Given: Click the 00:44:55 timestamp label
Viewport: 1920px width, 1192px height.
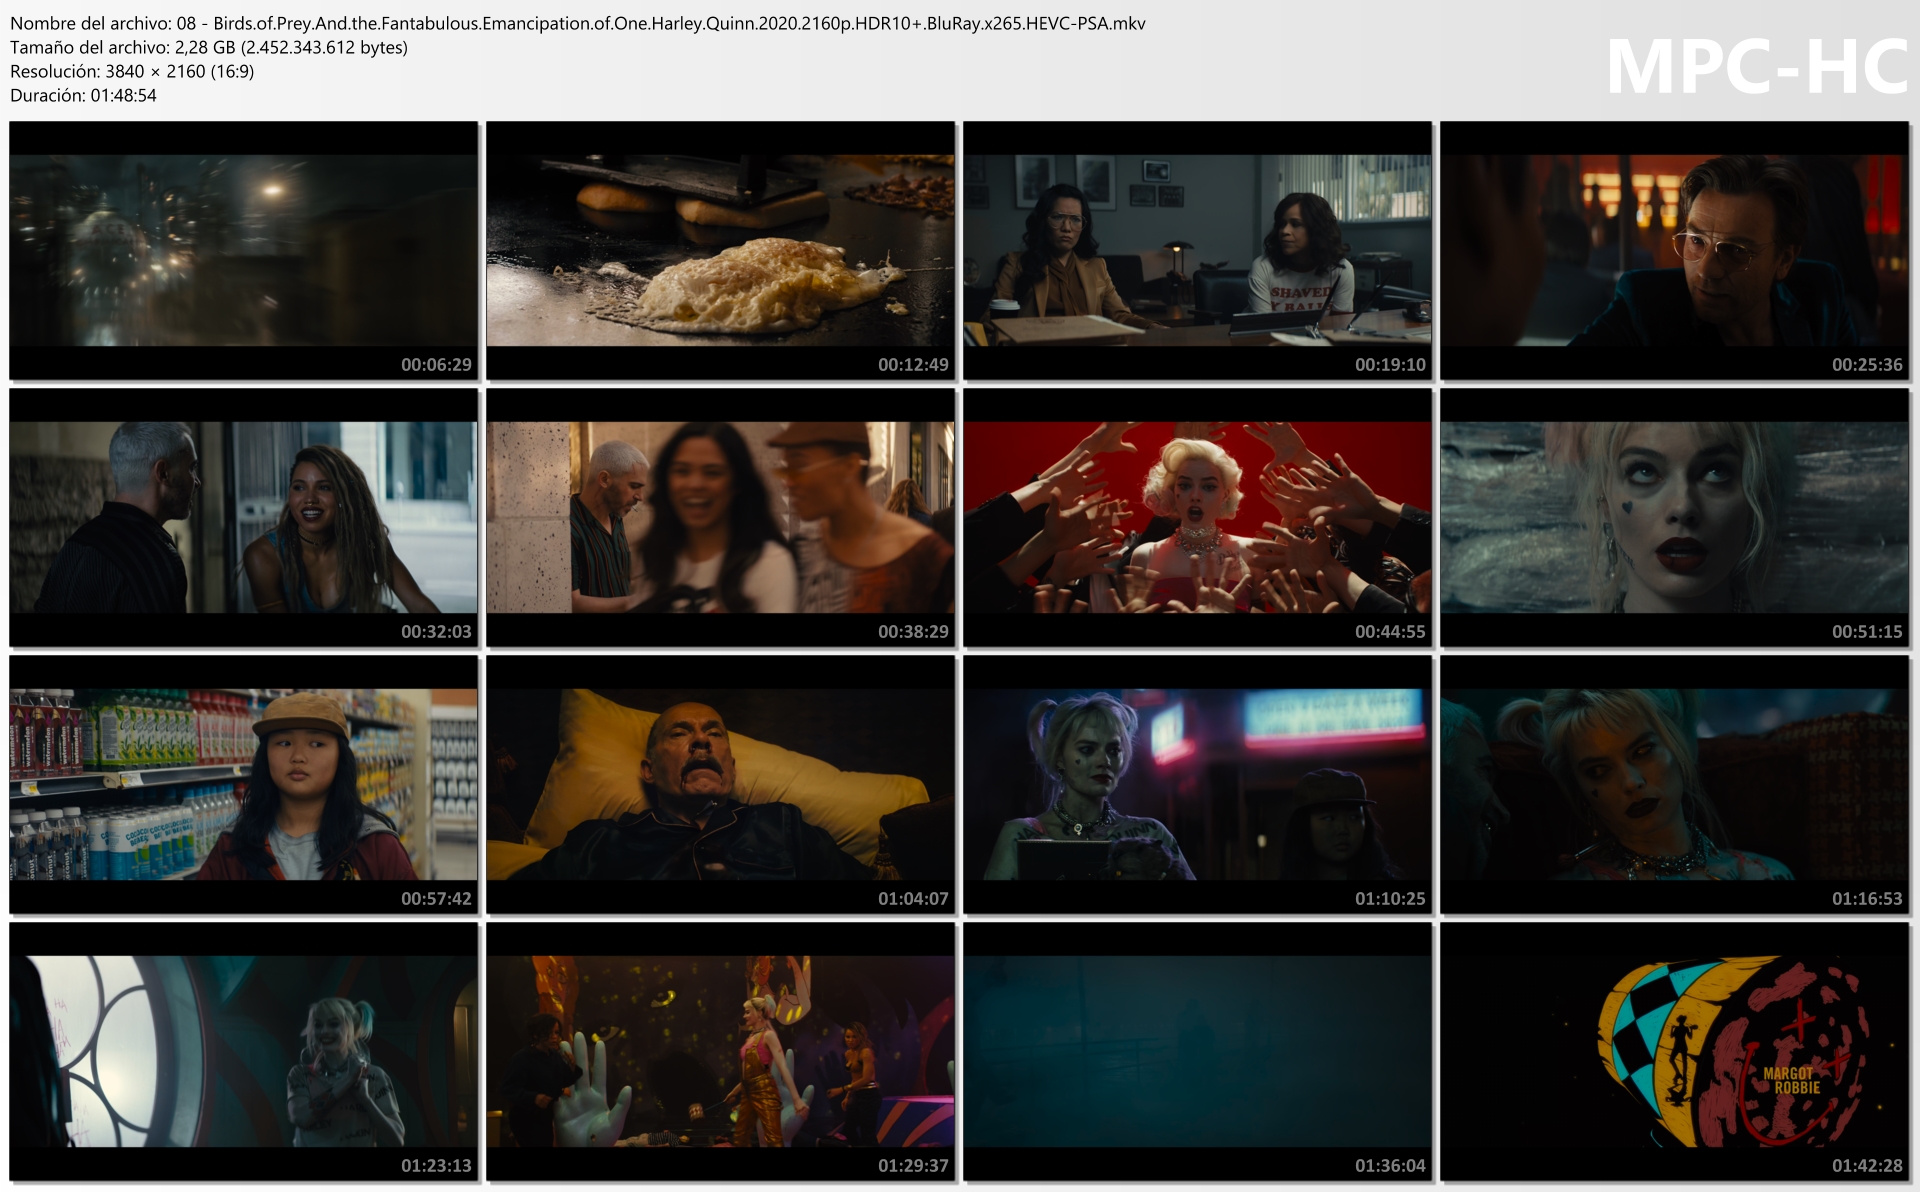Looking at the screenshot, I should pos(1390,632).
